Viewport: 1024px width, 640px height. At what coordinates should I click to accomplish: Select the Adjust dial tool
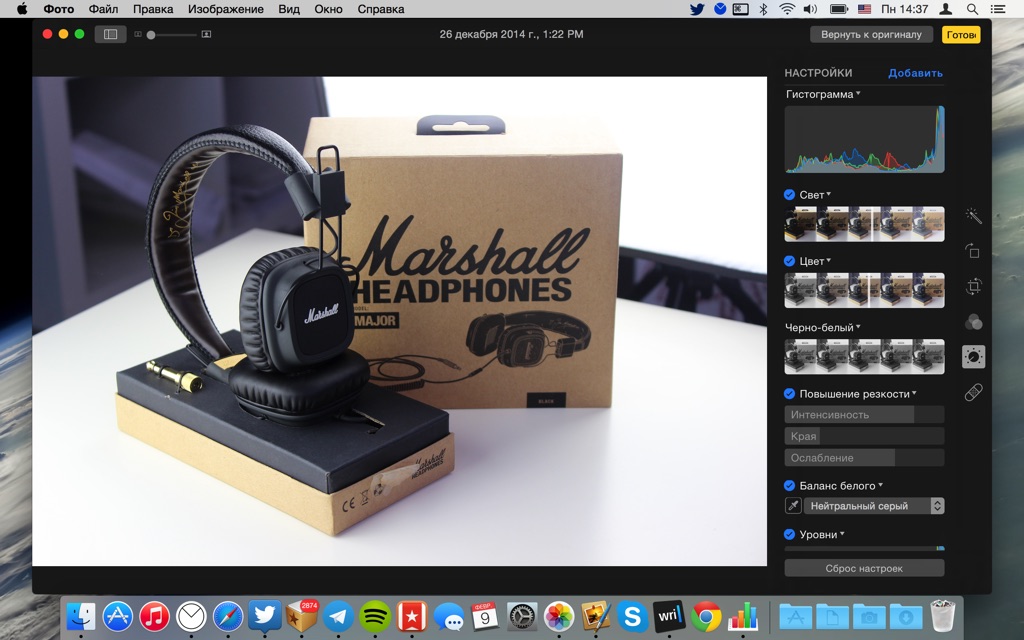[x=973, y=357]
